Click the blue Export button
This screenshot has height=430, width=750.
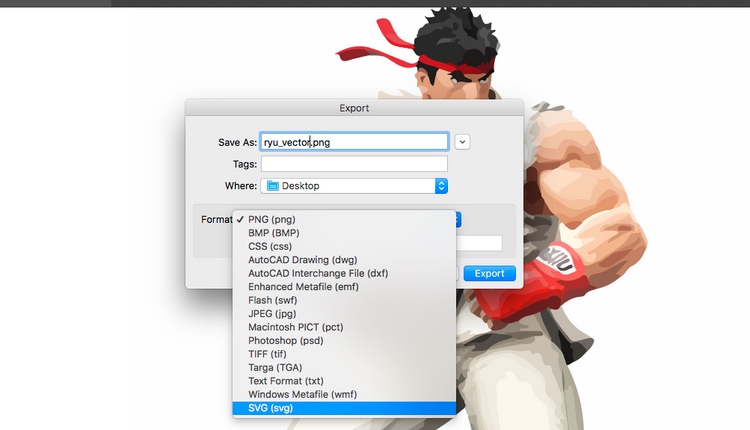pos(489,274)
